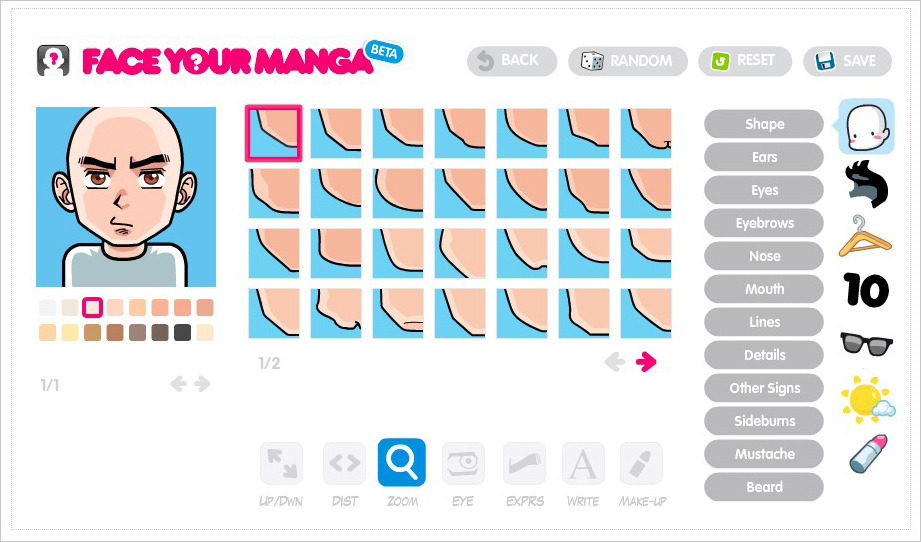Select the Zoom tool
The image size is (921, 542).
(402, 462)
